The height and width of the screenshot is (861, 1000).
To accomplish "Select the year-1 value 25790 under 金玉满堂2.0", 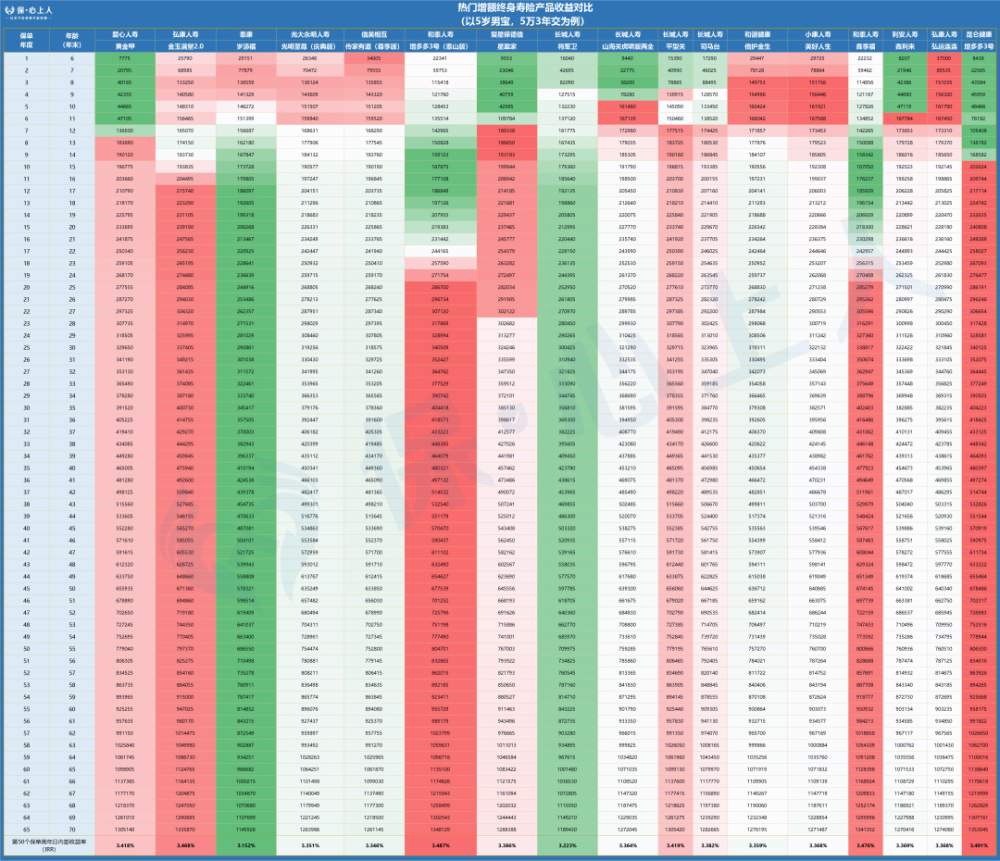I will tap(186, 58).
